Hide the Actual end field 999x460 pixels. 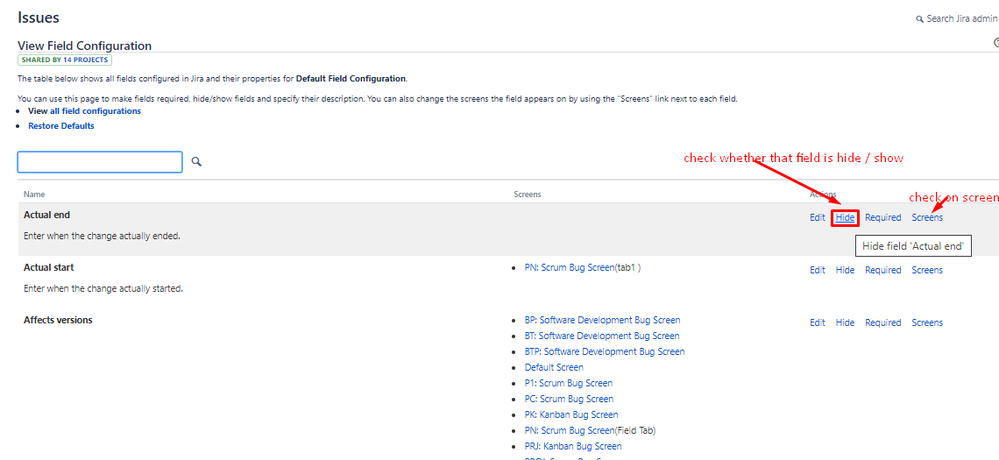point(845,218)
